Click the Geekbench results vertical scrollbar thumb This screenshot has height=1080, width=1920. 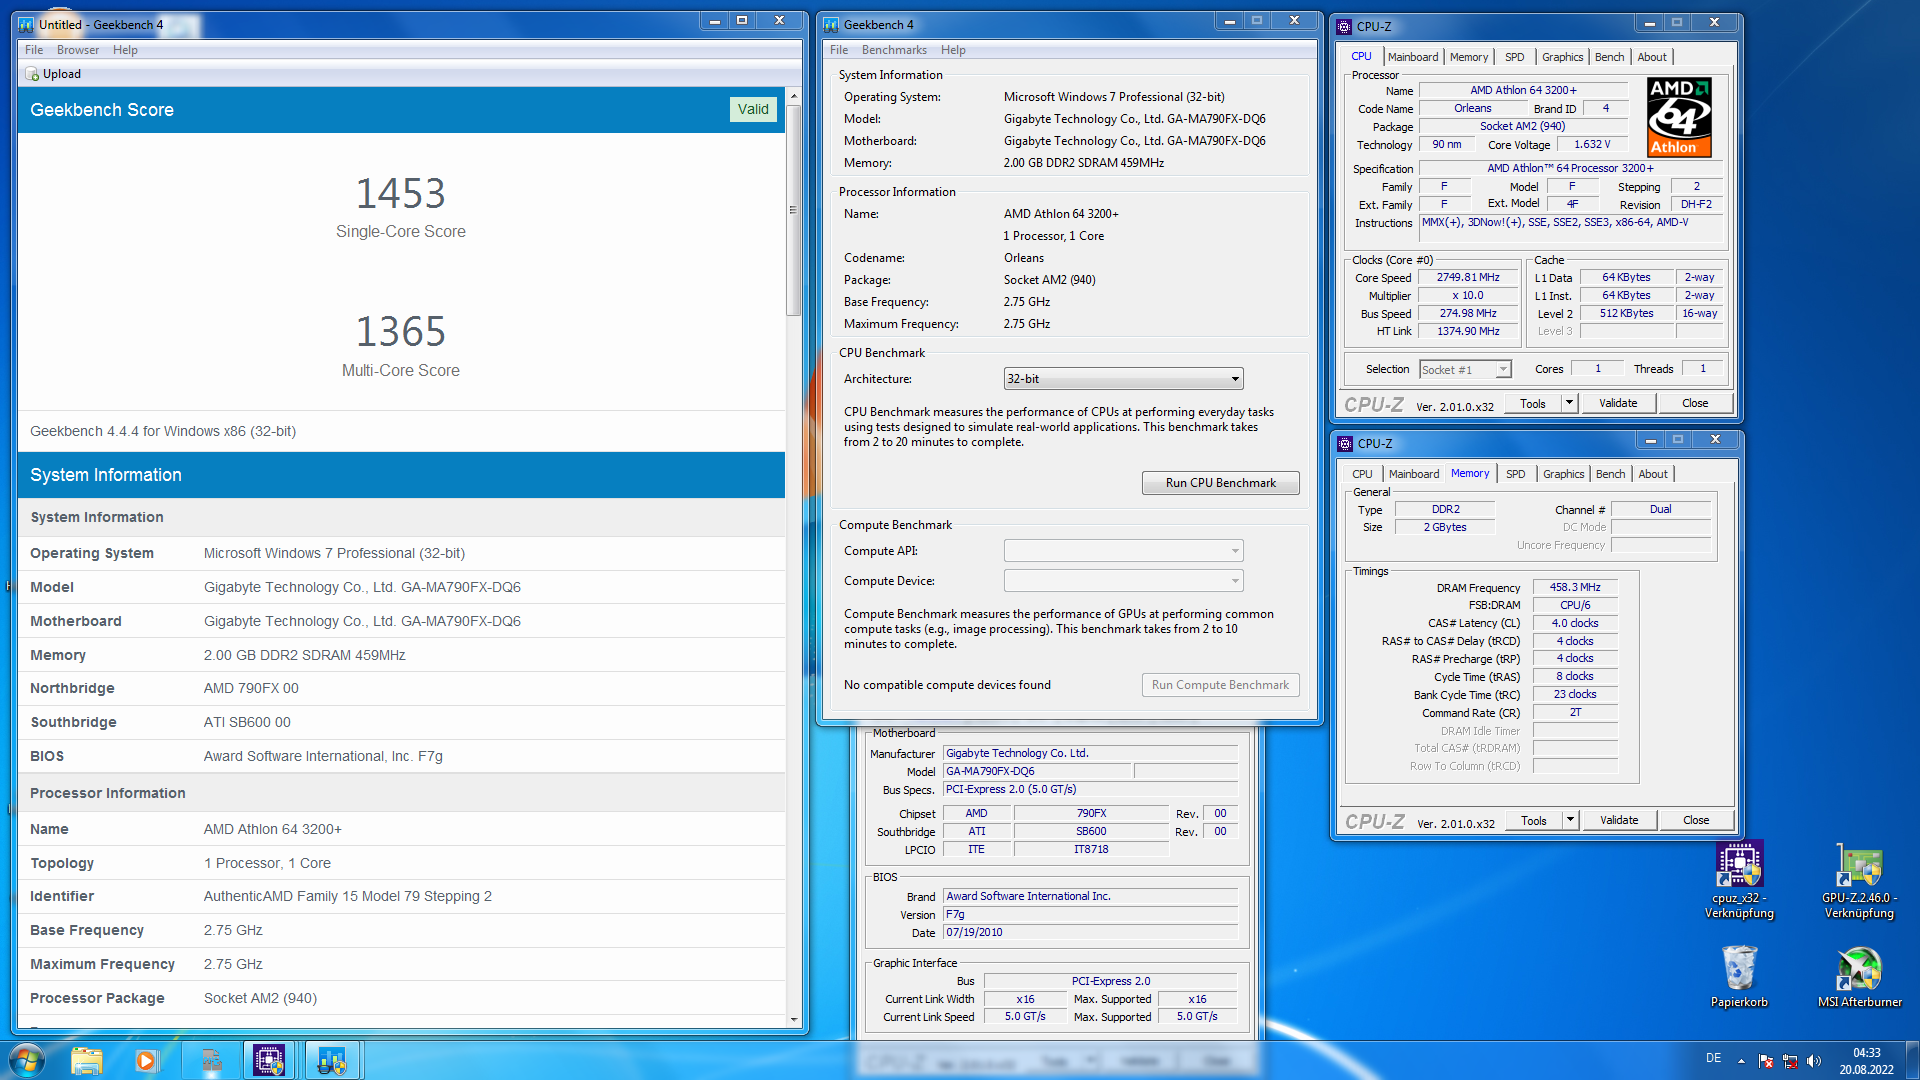pyautogui.click(x=794, y=210)
